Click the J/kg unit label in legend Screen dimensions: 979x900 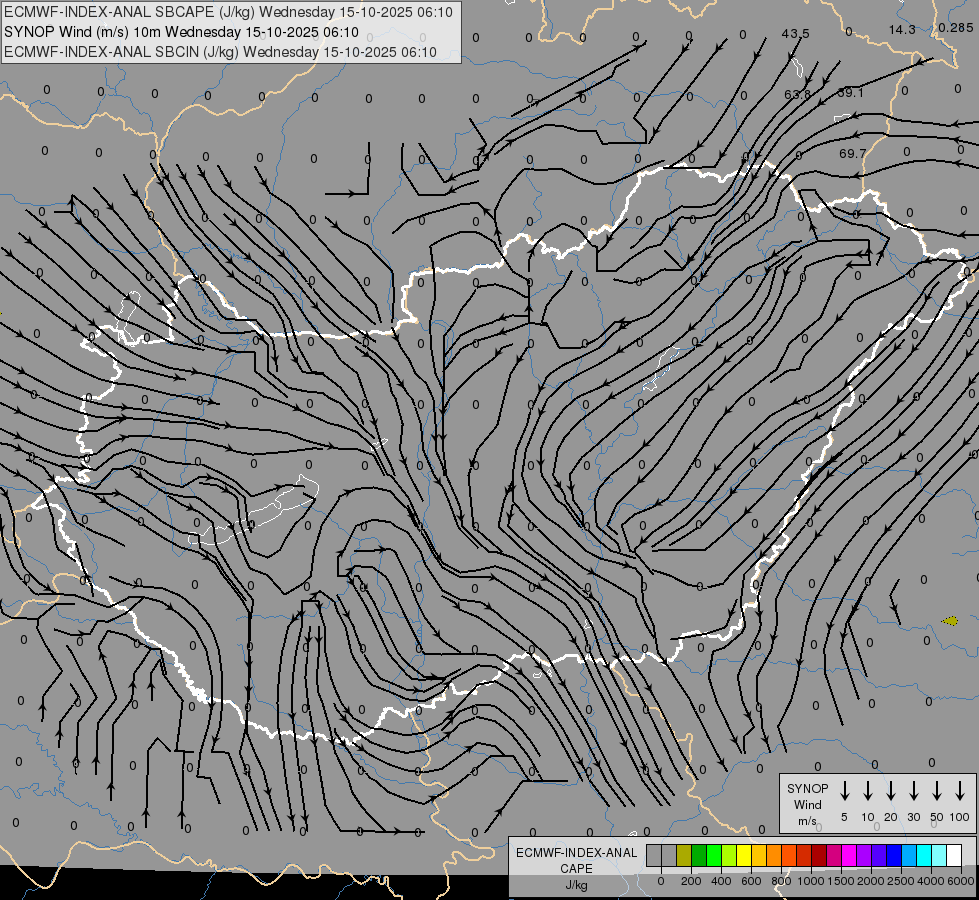click(576, 885)
